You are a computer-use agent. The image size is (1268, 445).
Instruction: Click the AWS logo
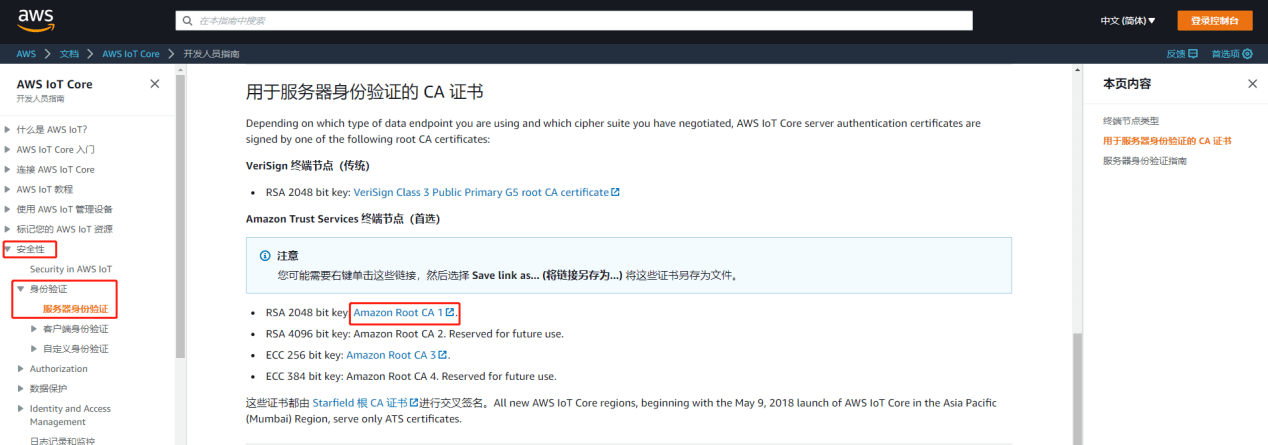click(36, 20)
